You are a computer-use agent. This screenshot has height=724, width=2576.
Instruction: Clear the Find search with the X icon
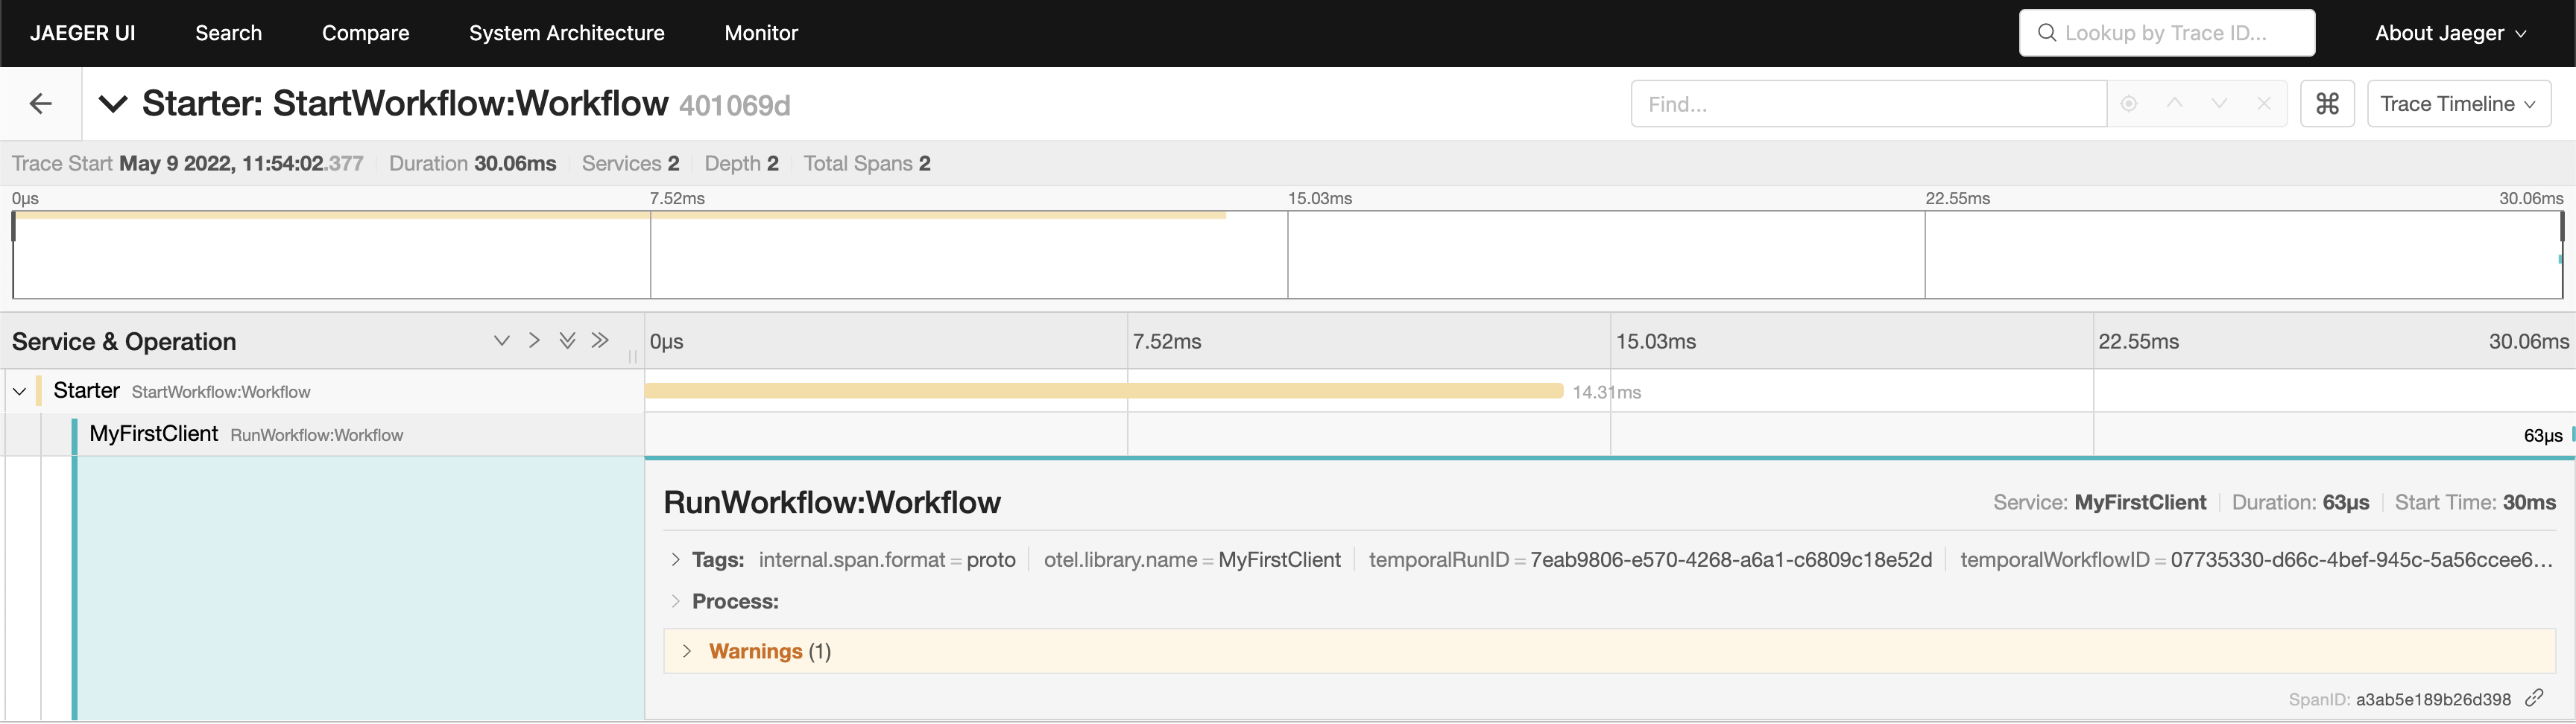(2265, 104)
